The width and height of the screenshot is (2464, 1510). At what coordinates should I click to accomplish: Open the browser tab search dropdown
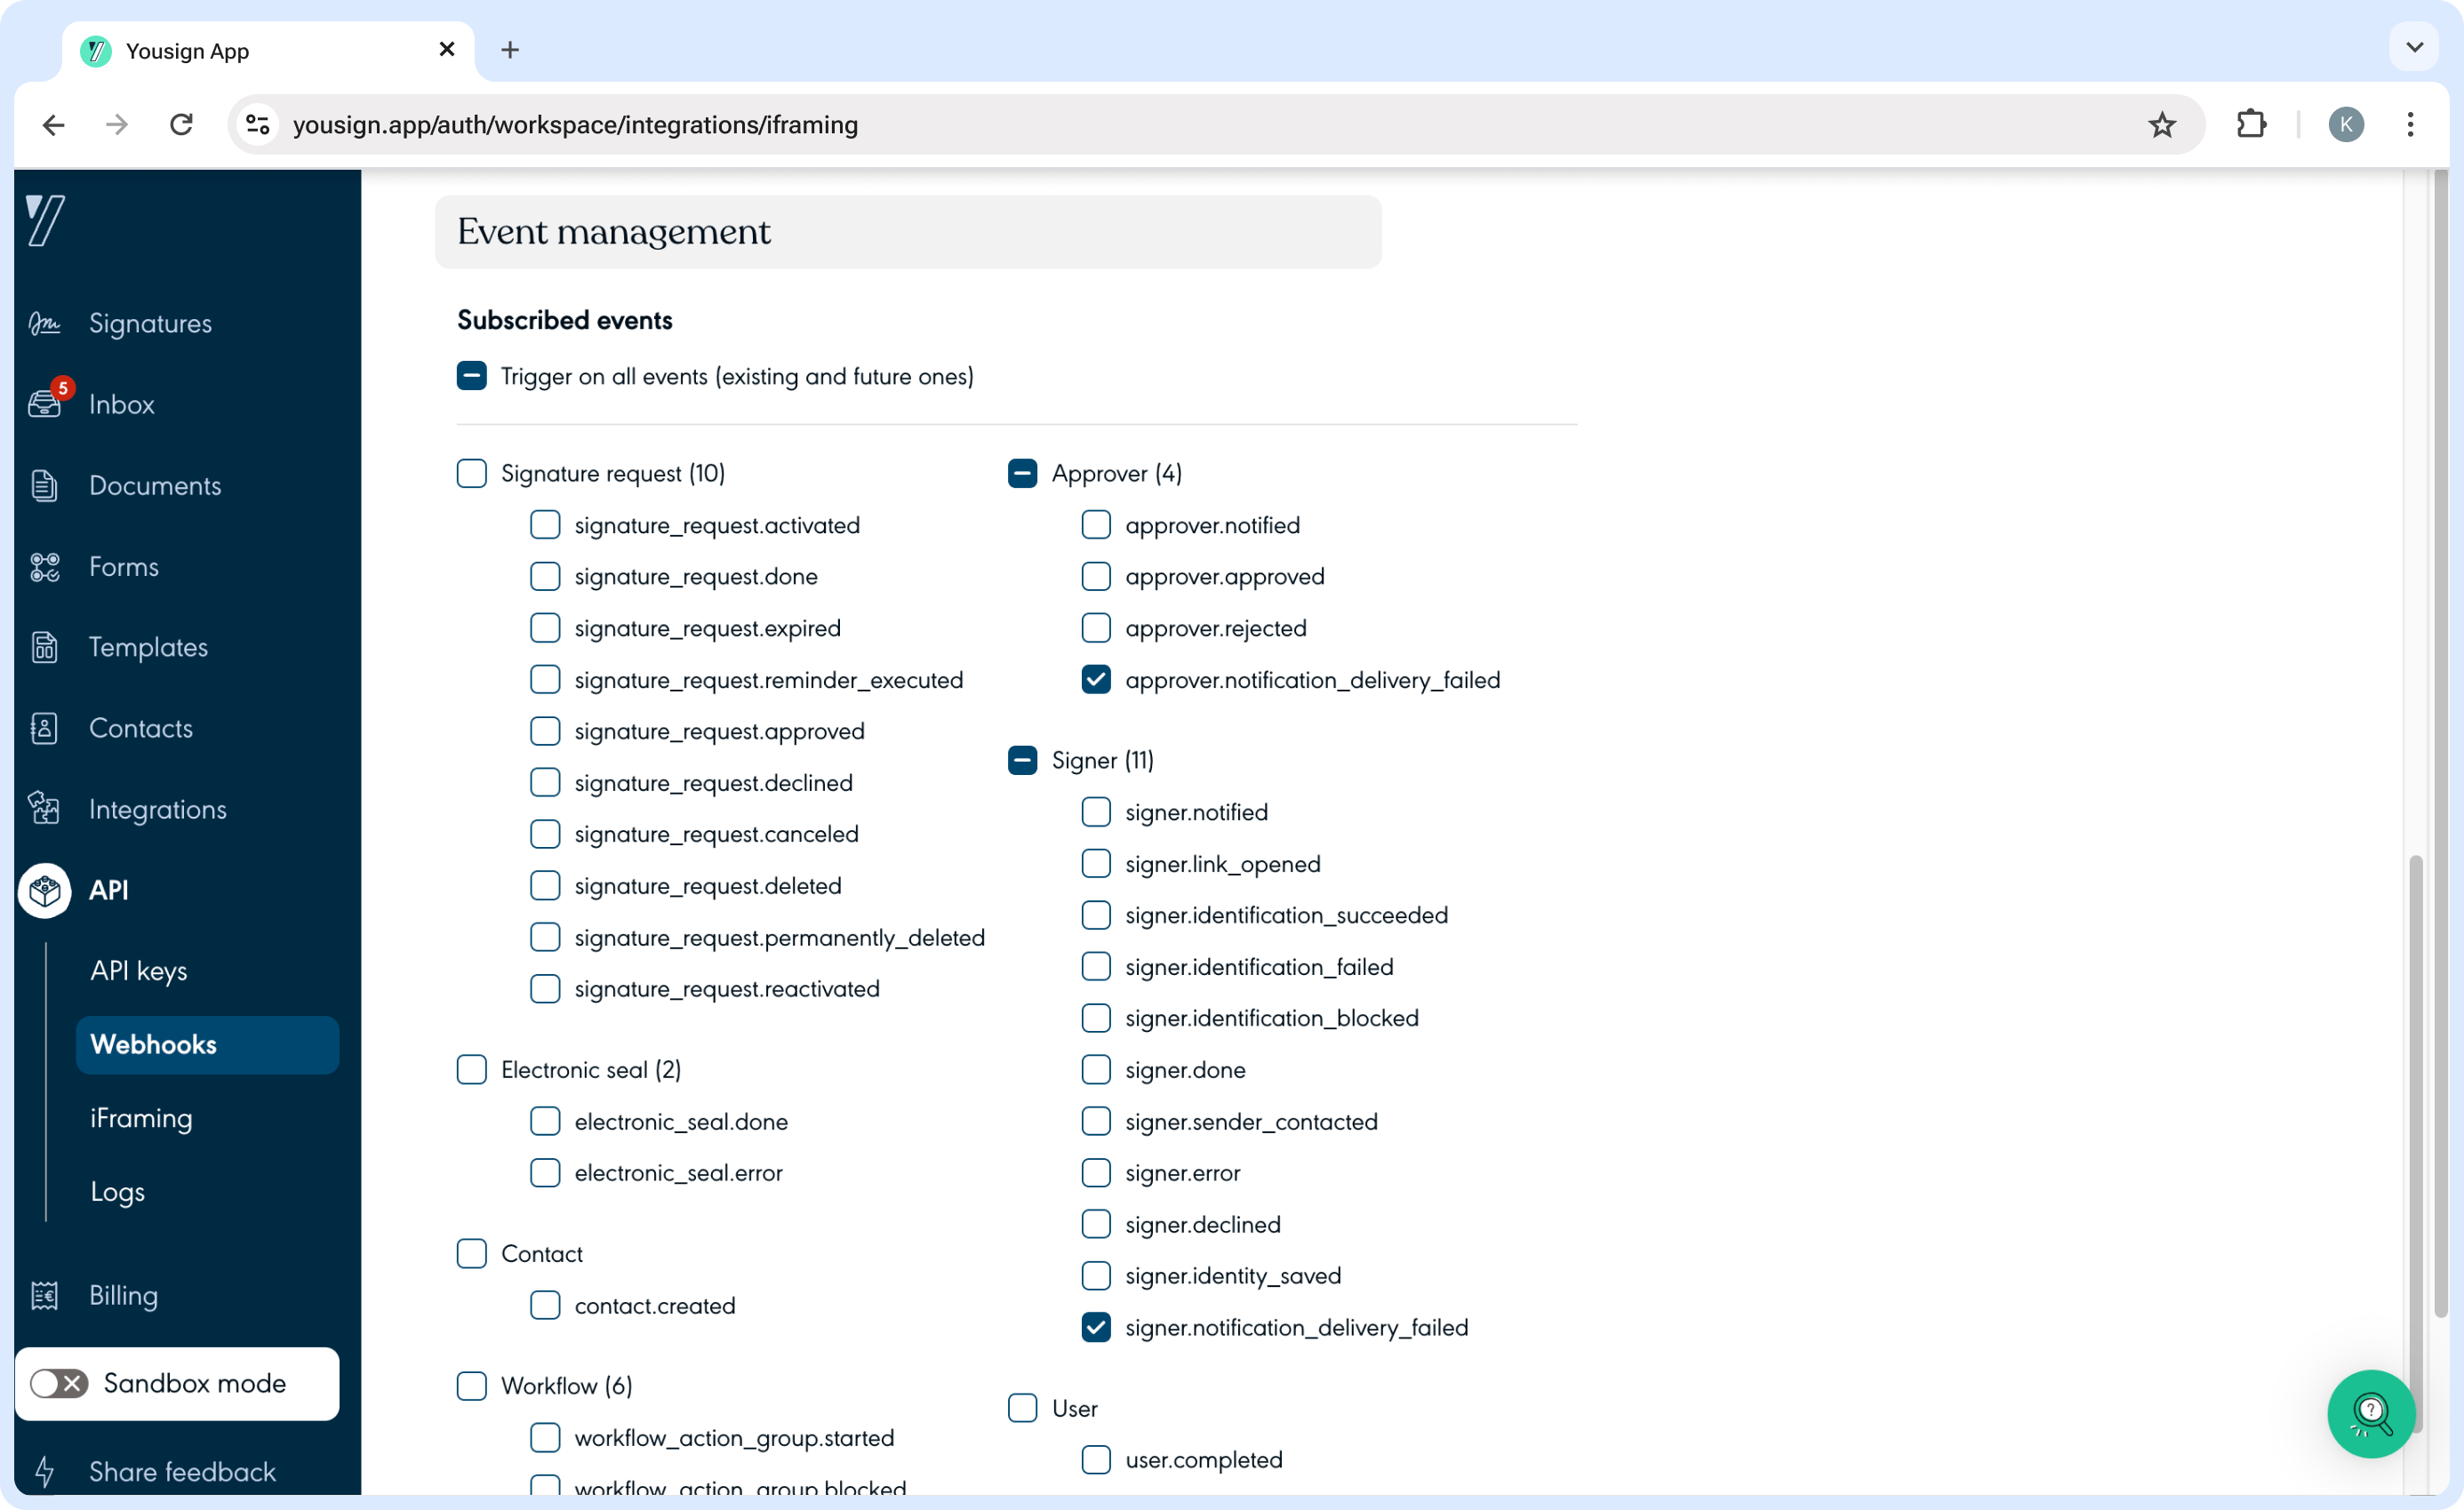coord(2414,48)
